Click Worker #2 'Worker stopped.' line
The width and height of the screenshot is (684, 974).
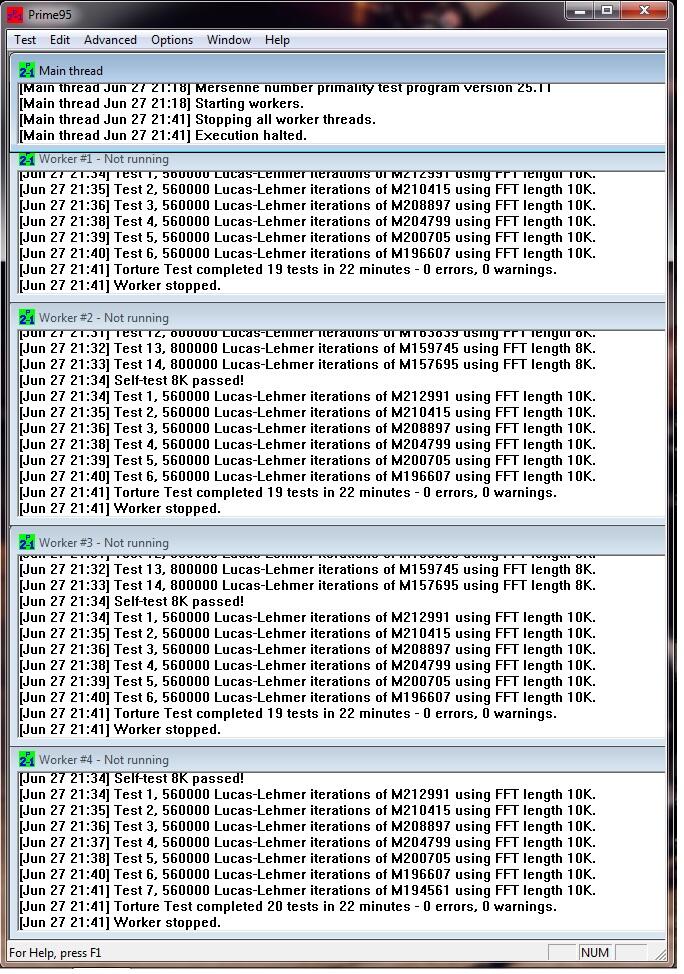(120, 509)
